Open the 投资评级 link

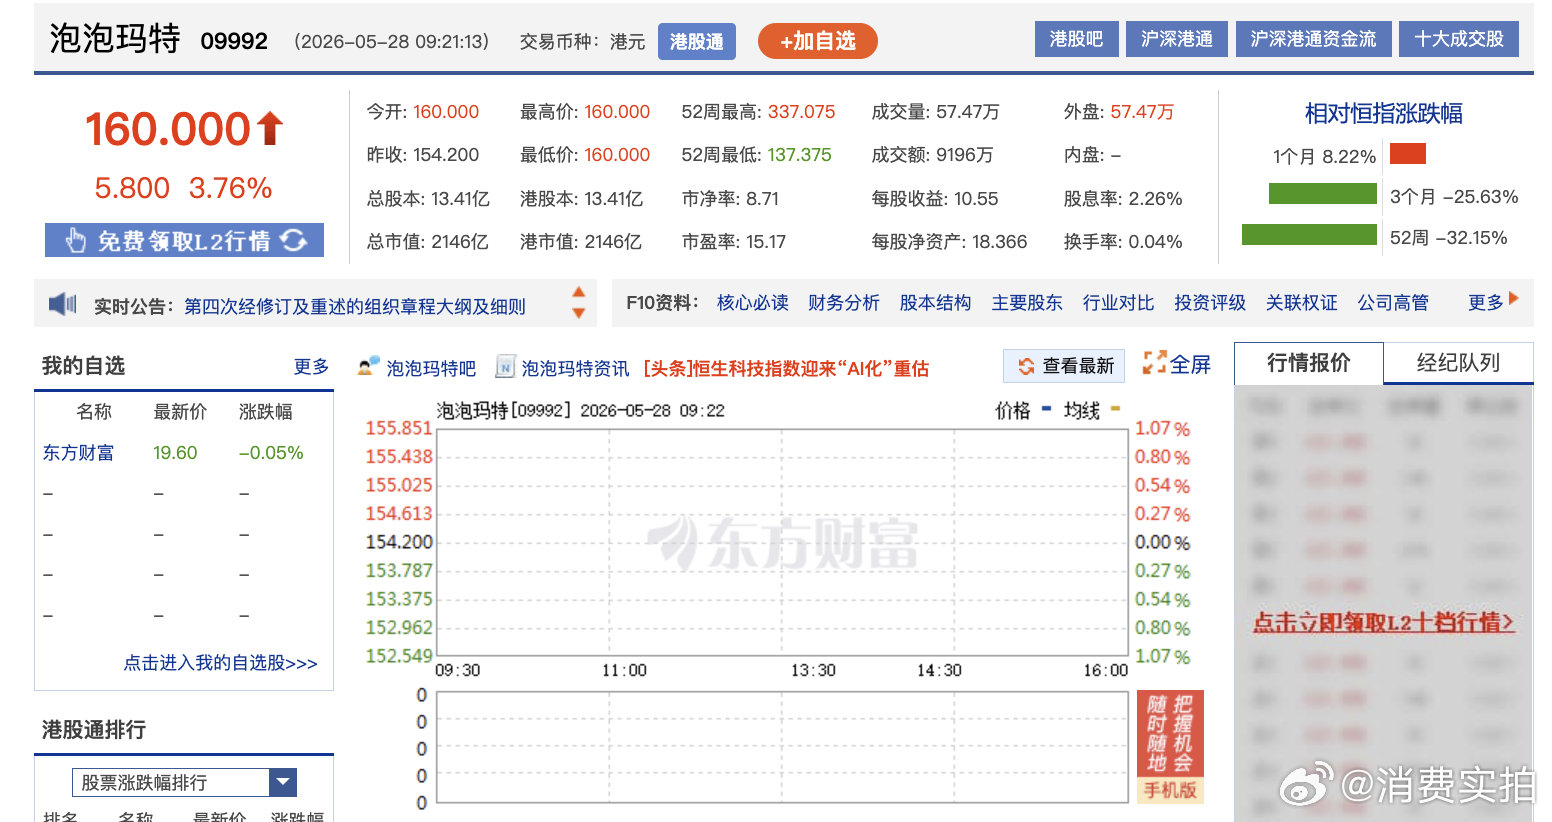(x=1210, y=302)
